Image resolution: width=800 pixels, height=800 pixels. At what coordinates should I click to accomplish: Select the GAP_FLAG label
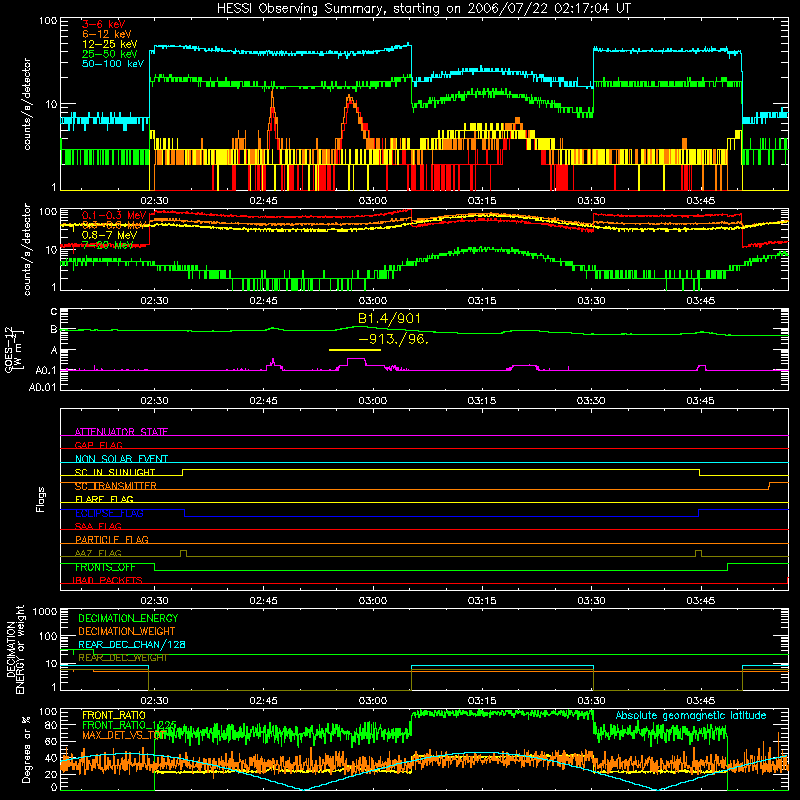(98, 445)
